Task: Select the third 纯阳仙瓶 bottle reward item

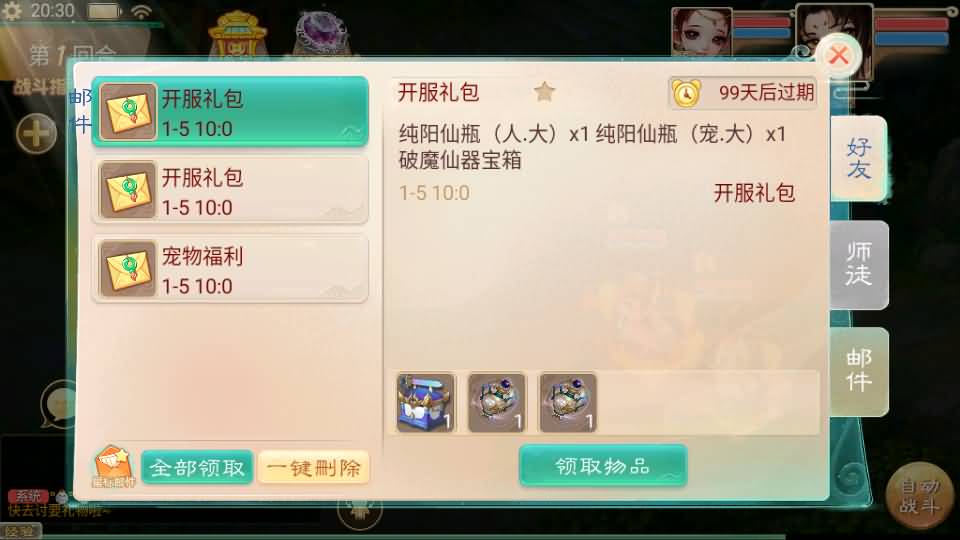Action: [x=568, y=402]
